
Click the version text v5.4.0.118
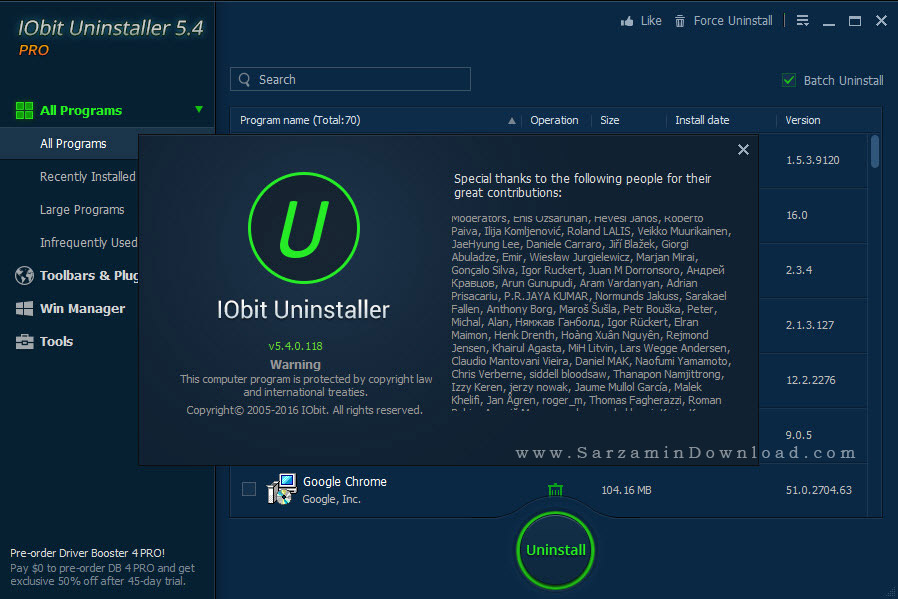pos(296,346)
